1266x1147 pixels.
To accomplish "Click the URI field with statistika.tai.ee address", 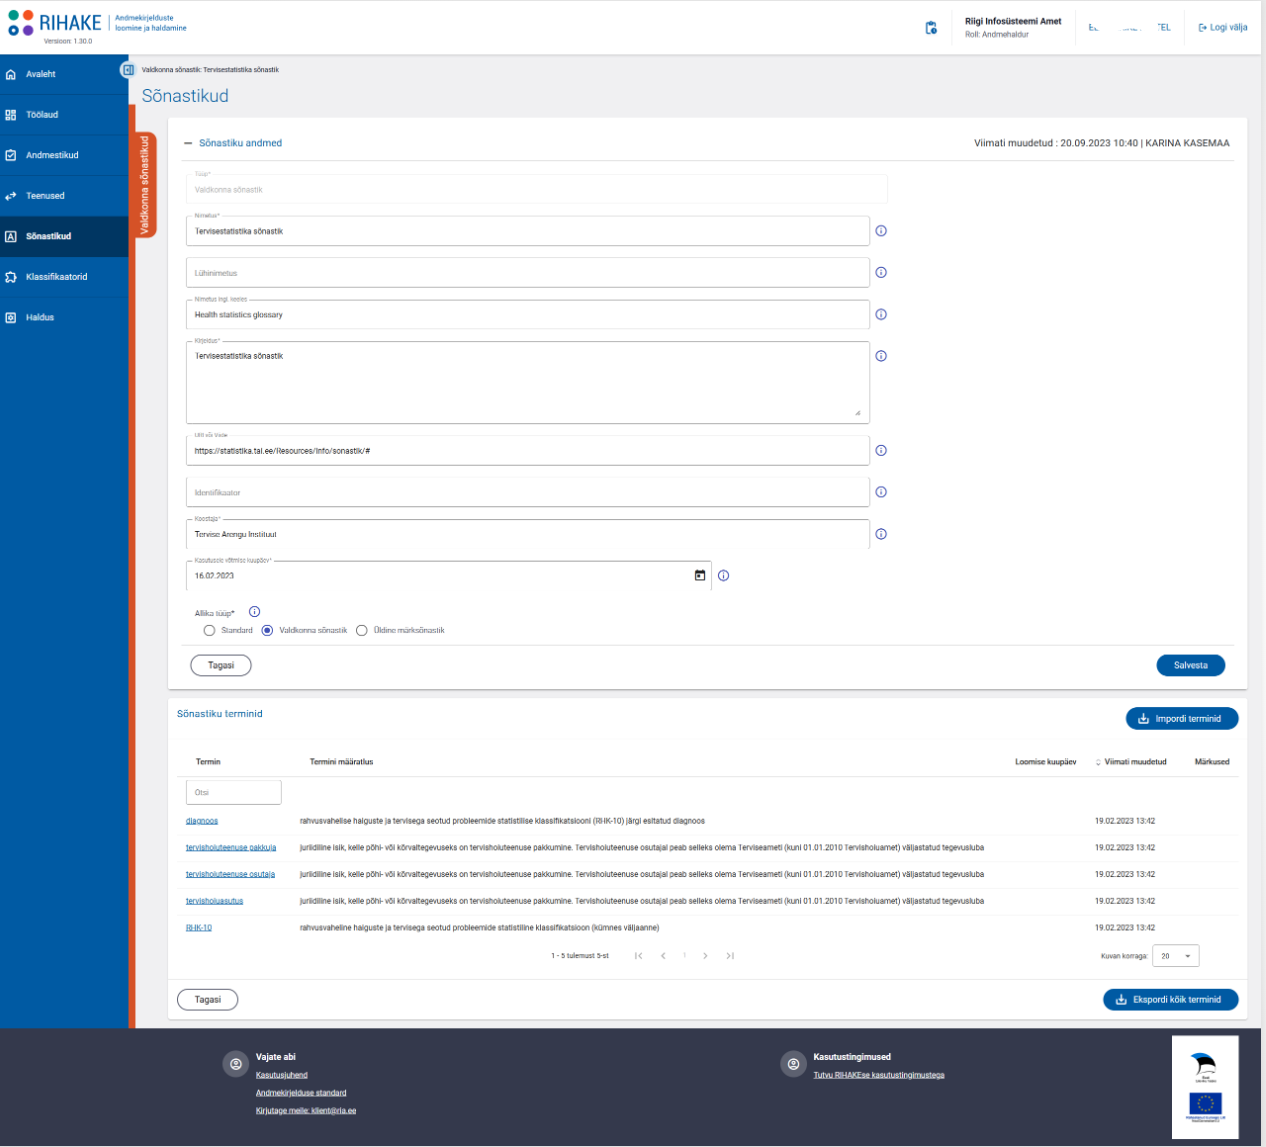I will point(528,451).
